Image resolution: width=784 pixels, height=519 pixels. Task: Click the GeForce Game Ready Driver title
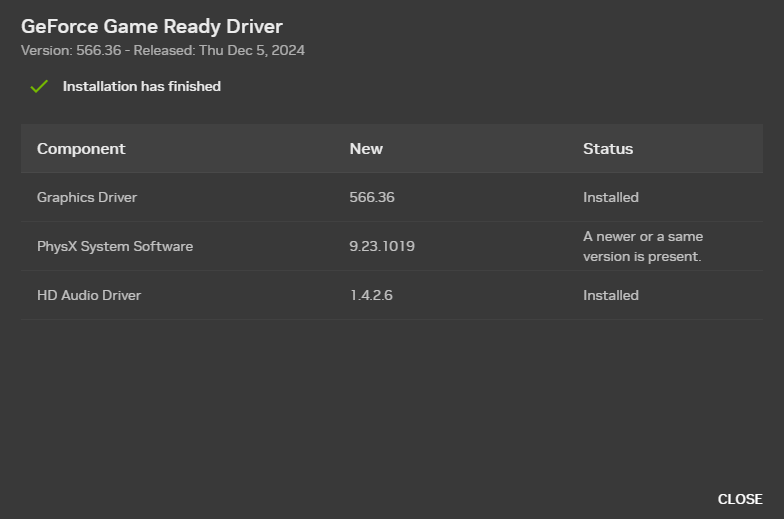click(x=152, y=27)
